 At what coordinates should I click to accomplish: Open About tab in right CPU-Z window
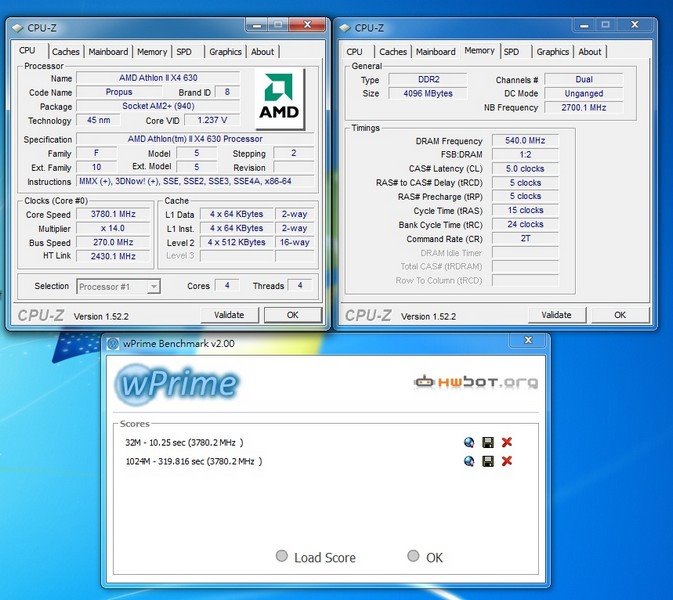click(x=590, y=52)
